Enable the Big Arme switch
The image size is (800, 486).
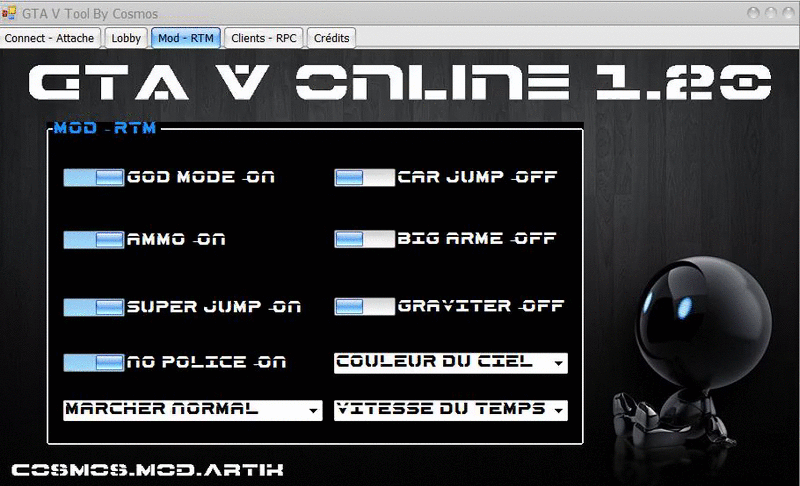point(364,239)
